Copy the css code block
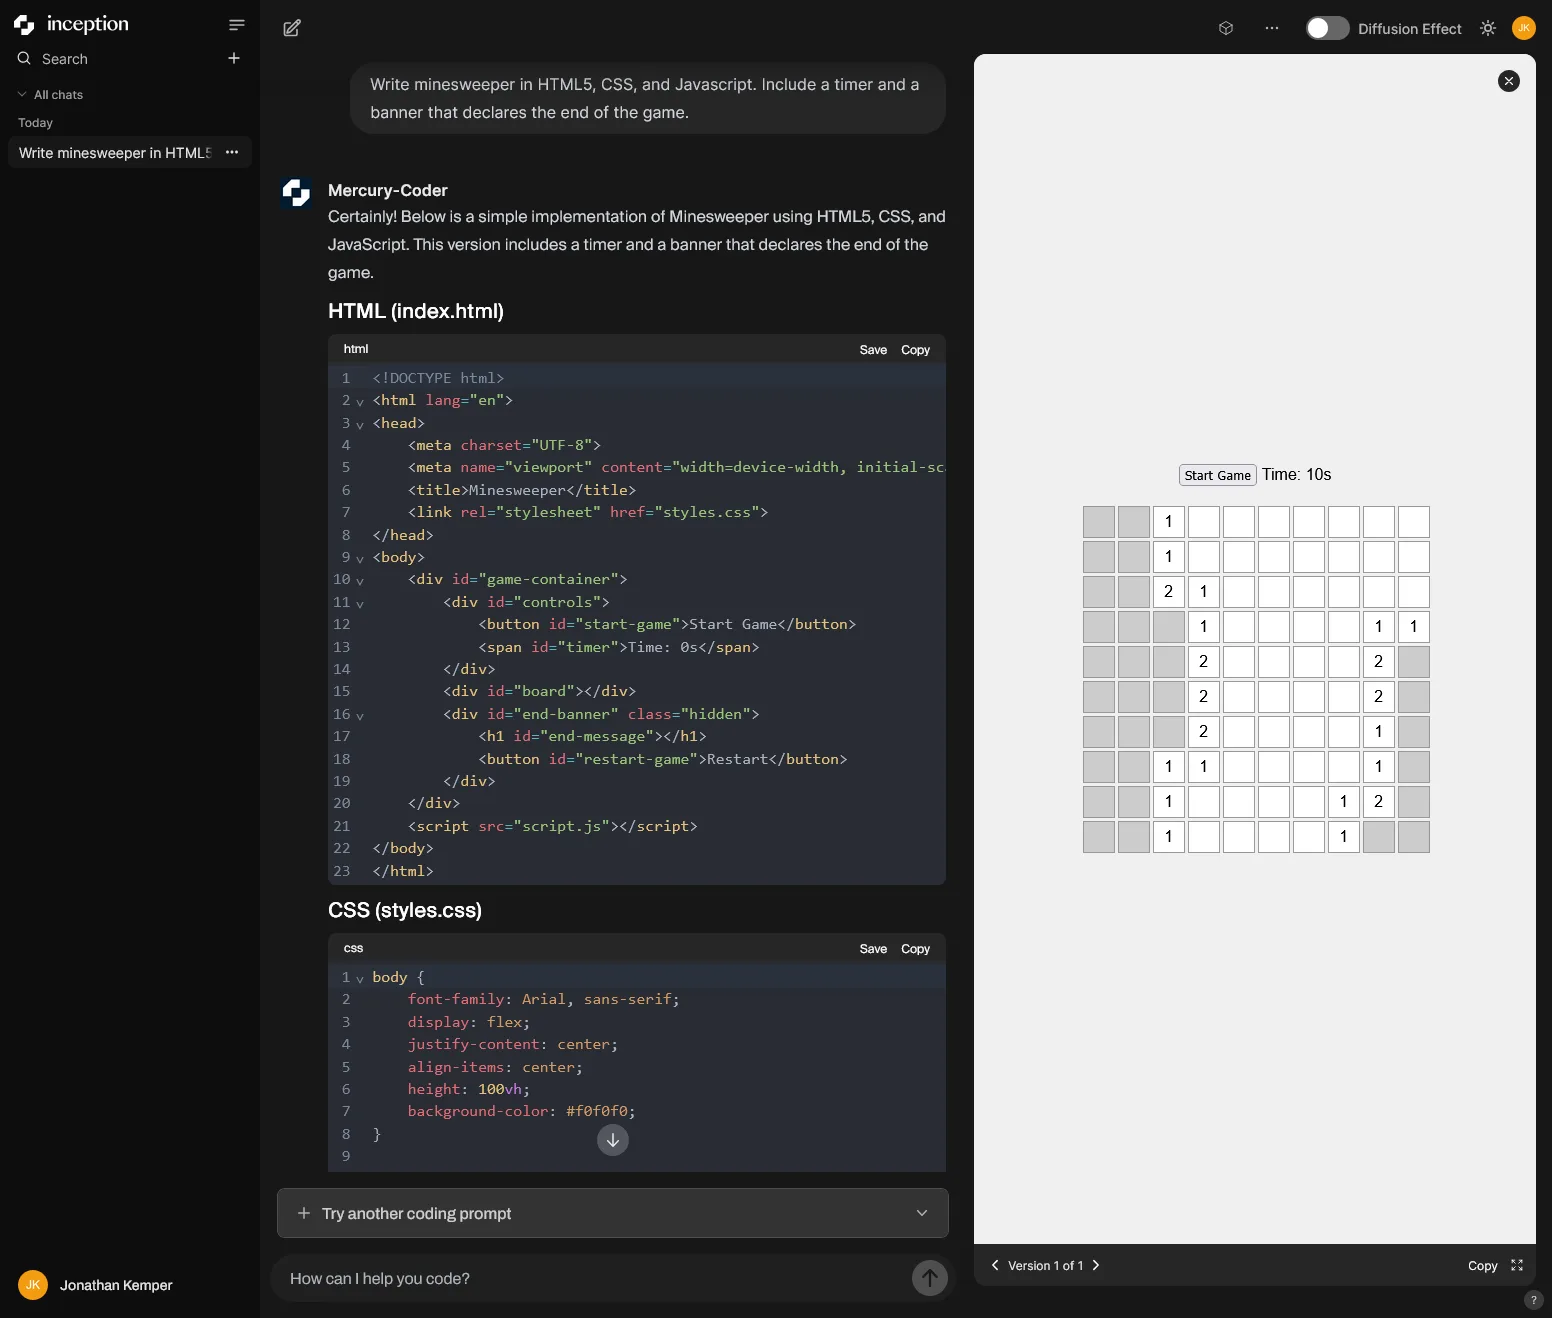 point(915,949)
